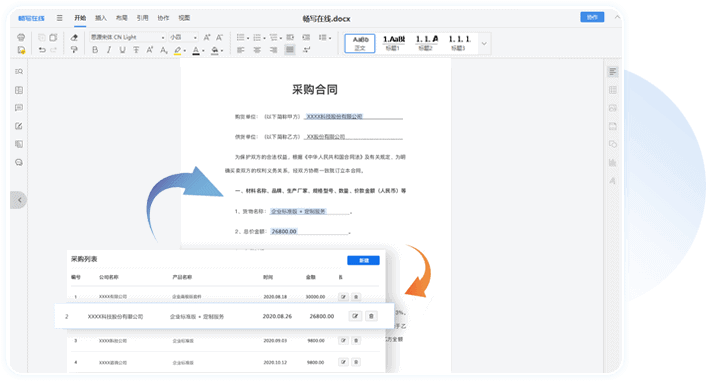Center align text

(257, 50)
